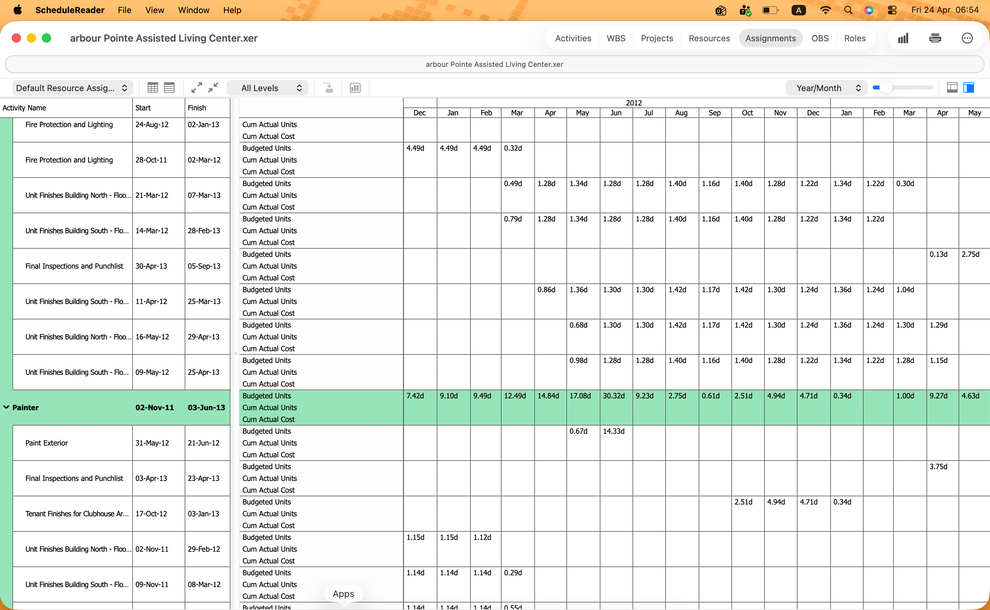The image size is (990, 610).
Task: Click the expand all arrows icon
Action: click(196, 88)
